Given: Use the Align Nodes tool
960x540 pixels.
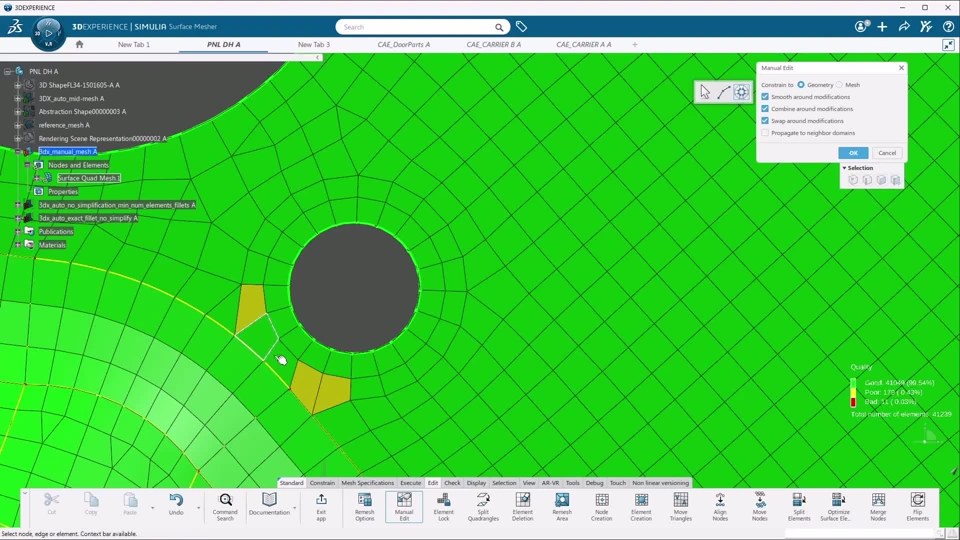Looking at the screenshot, I should (720, 506).
